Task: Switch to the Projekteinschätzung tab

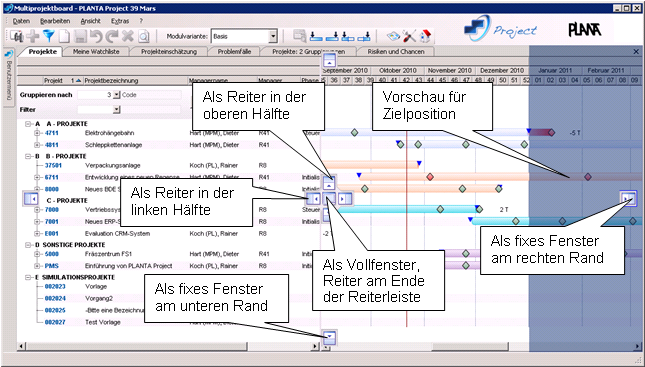Action: (169, 52)
